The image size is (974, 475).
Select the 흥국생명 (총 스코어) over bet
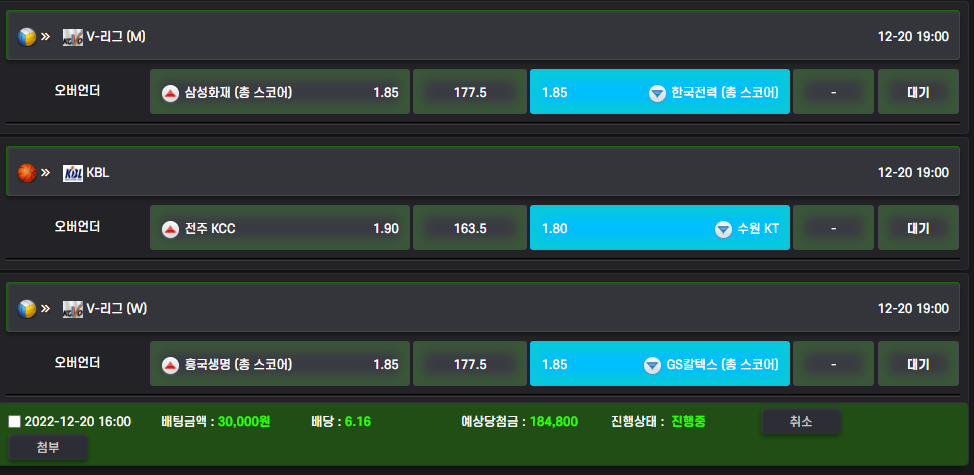tap(280, 363)
